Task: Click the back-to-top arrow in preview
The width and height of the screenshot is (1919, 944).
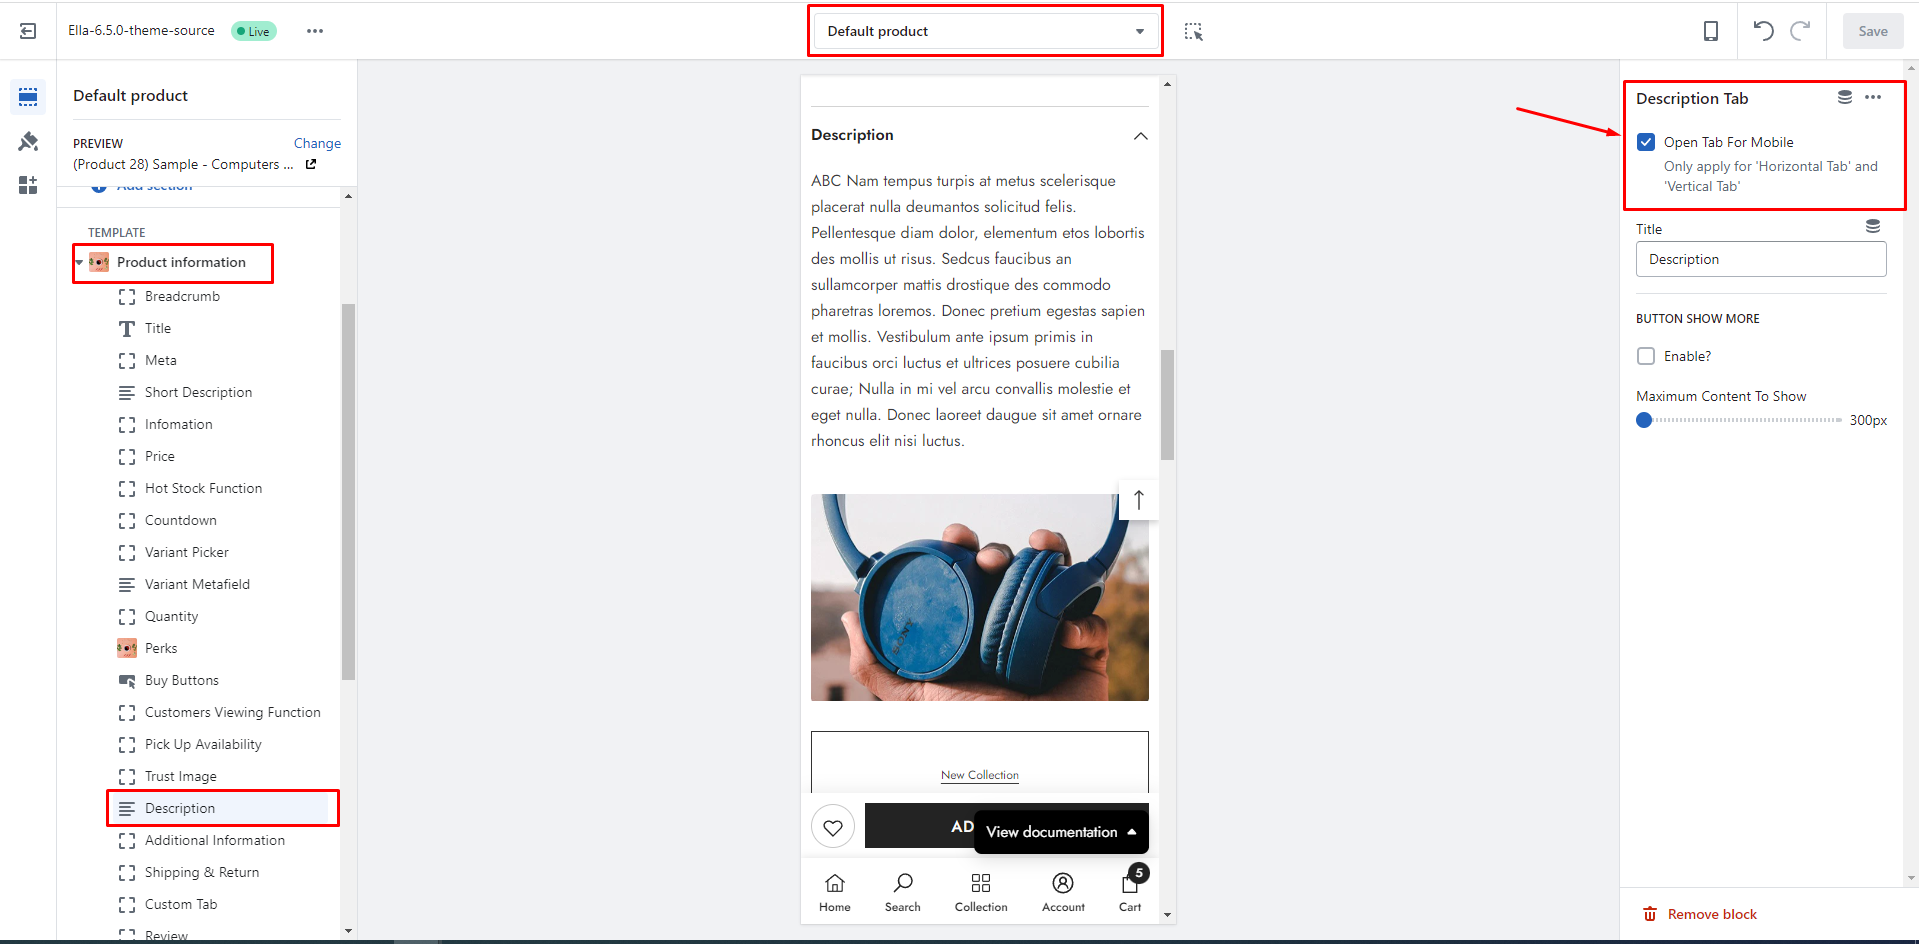Action: point(1138,499)
